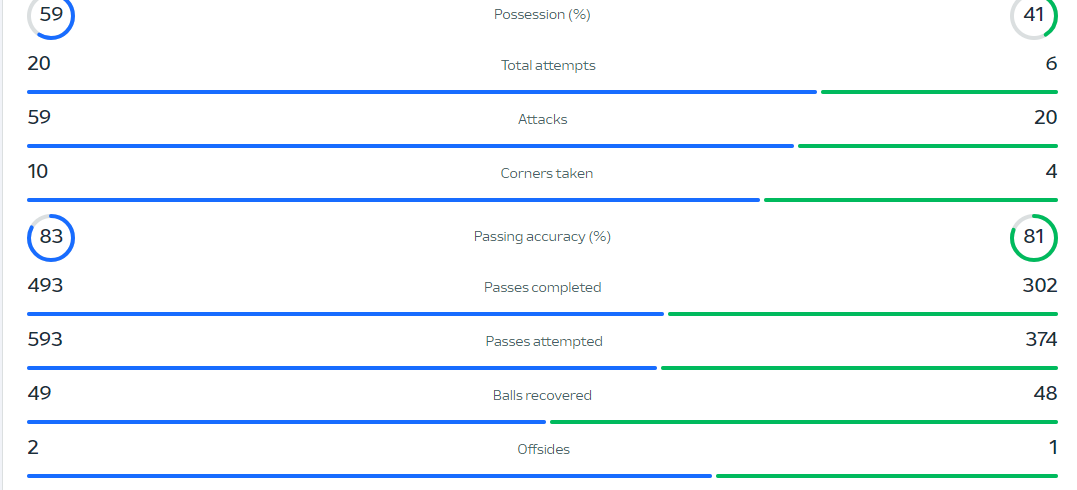Image resolution: width=1077 pixels, height=490 pixels.
Task: Select the Balls recovered label
Action: click(x=542, y=395)
